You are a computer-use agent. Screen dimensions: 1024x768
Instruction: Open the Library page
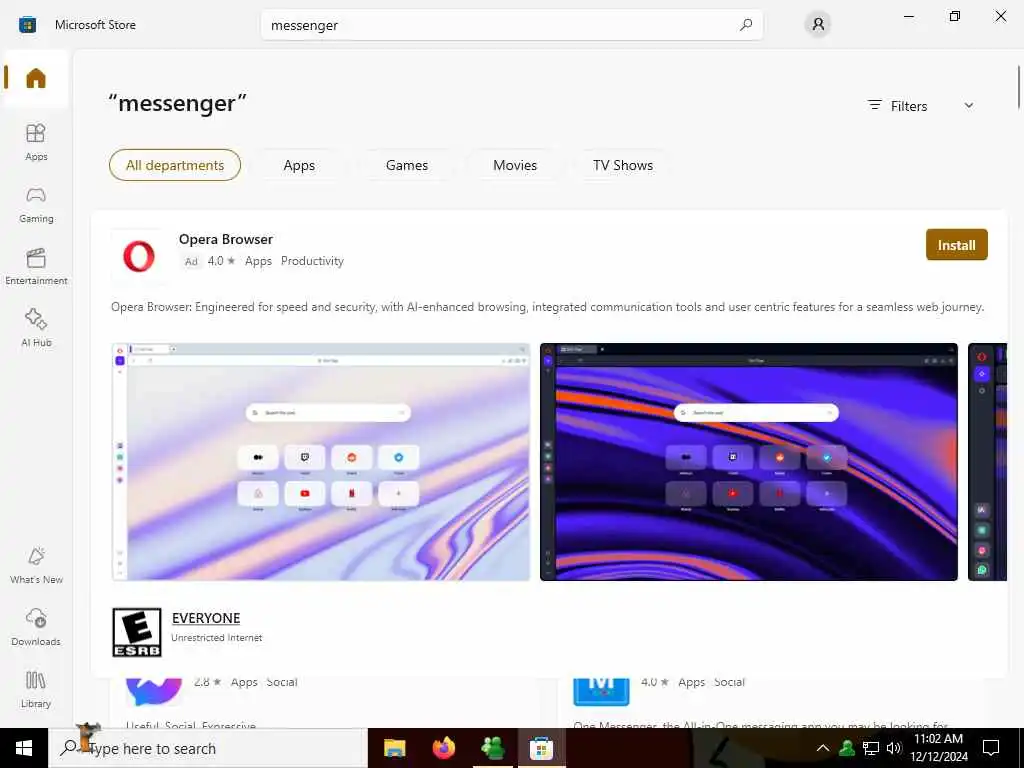click(x=36, y=689)
